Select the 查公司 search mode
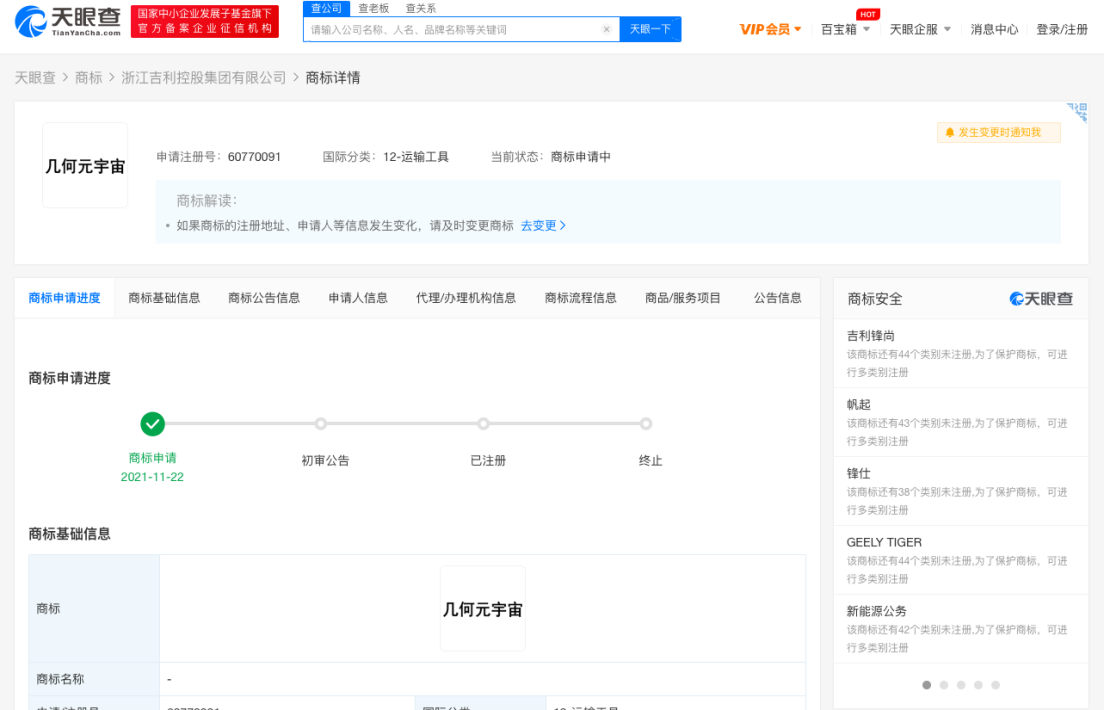 tap(326, 8)
